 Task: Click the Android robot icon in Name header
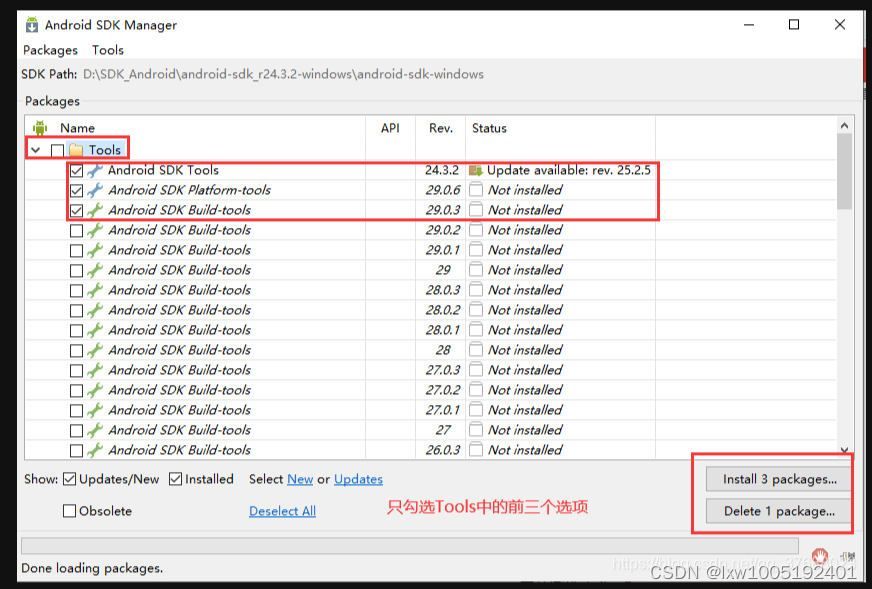(40, 128)
